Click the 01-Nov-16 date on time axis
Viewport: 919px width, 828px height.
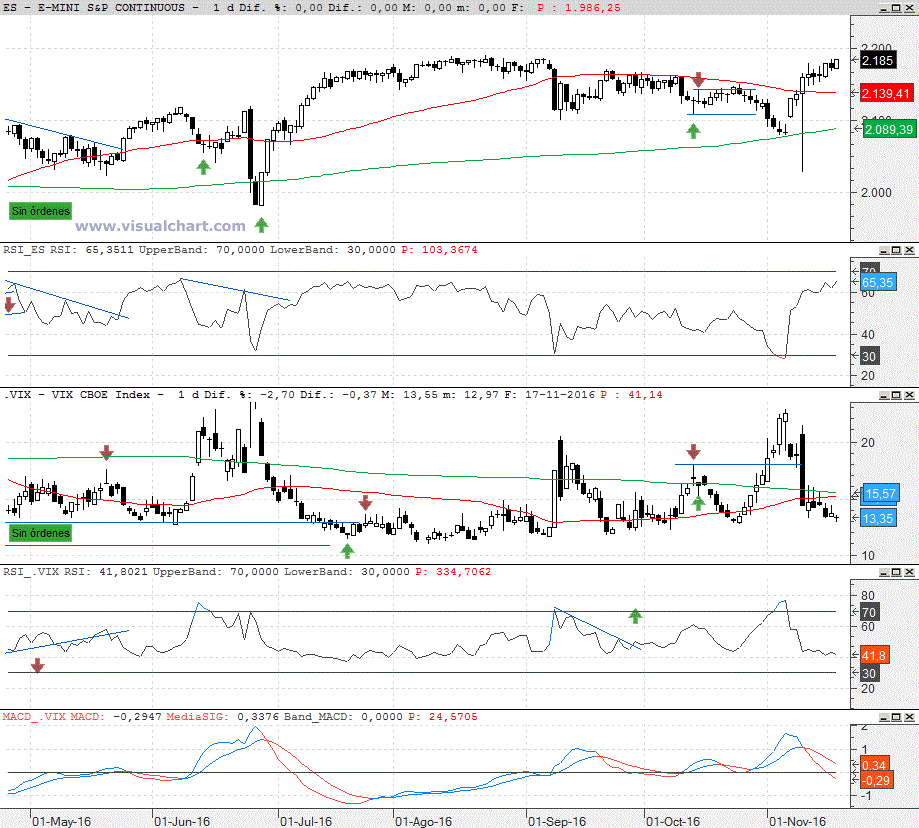click(797, 822)
